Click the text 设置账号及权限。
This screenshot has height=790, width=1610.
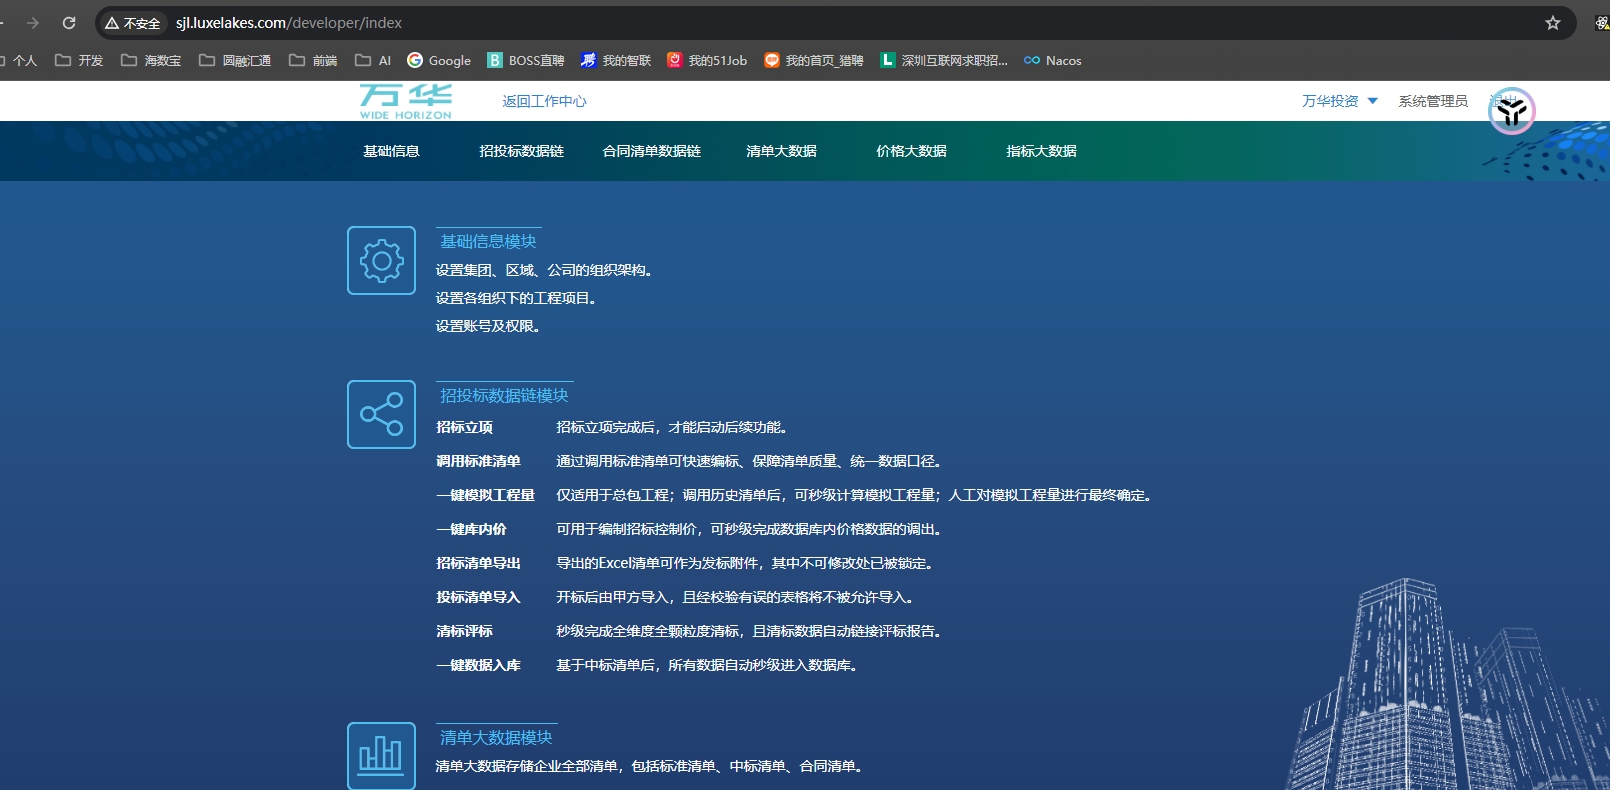tap(488, 326)
